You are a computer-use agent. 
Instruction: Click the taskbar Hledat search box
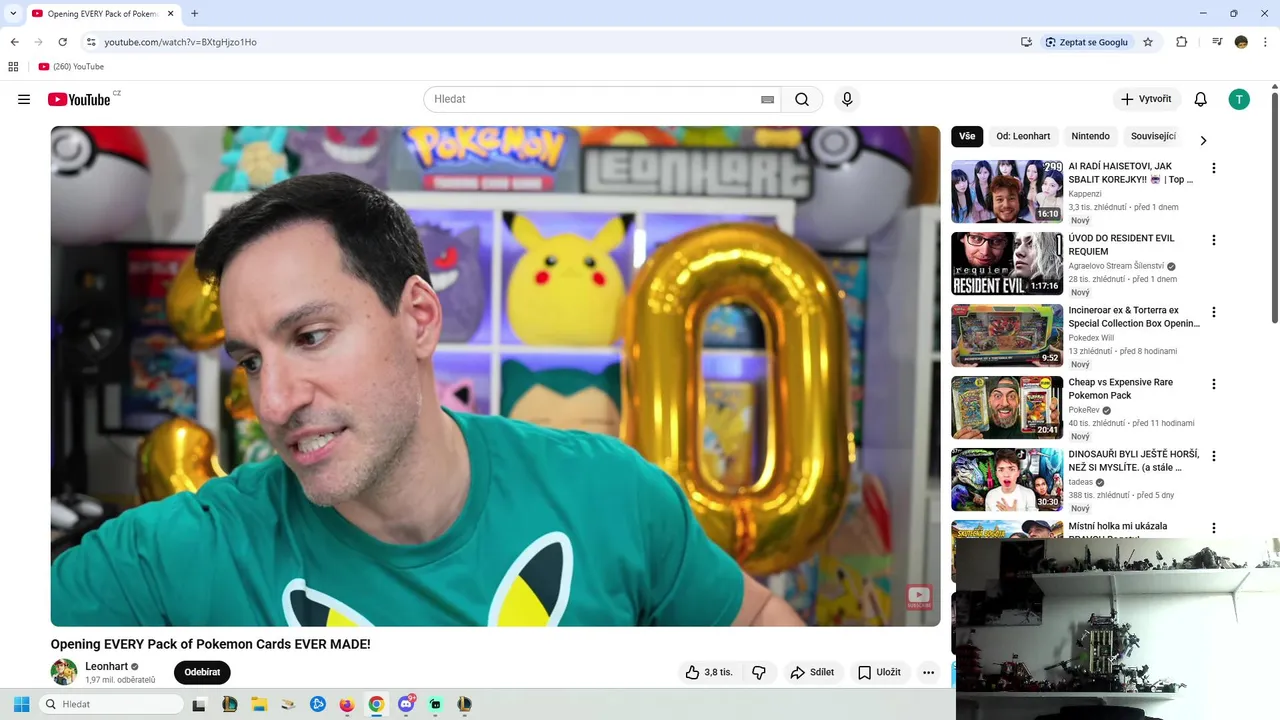point(111,704)
